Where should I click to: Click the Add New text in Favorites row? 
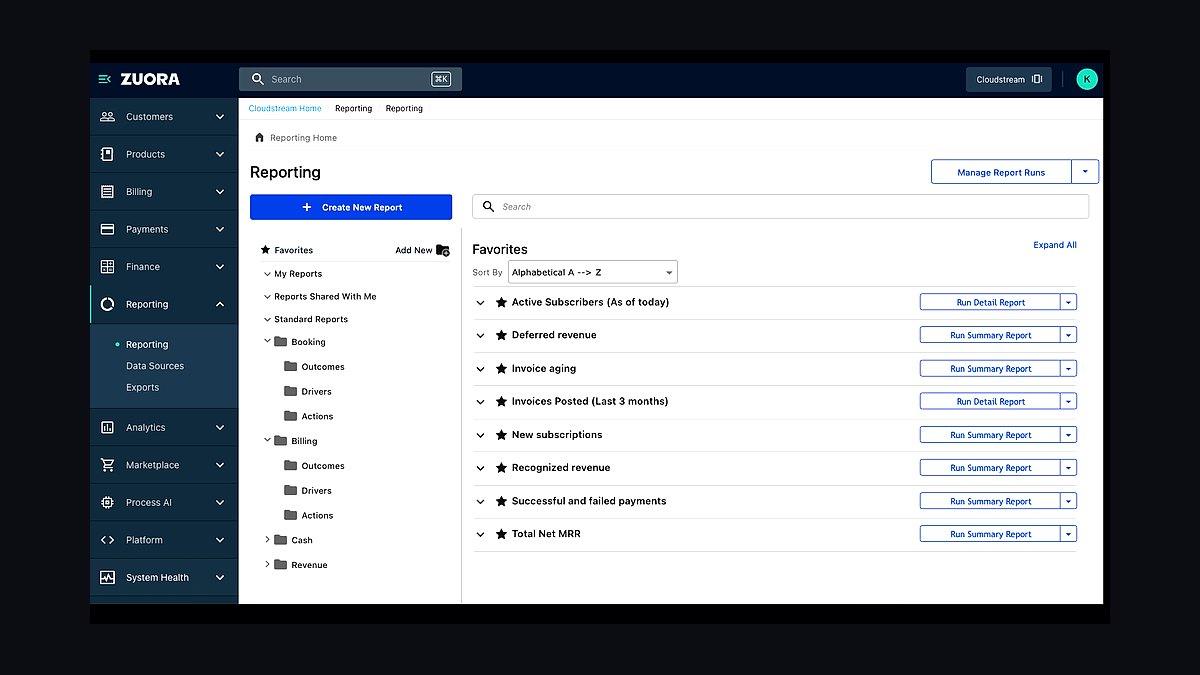pos(414,250)
